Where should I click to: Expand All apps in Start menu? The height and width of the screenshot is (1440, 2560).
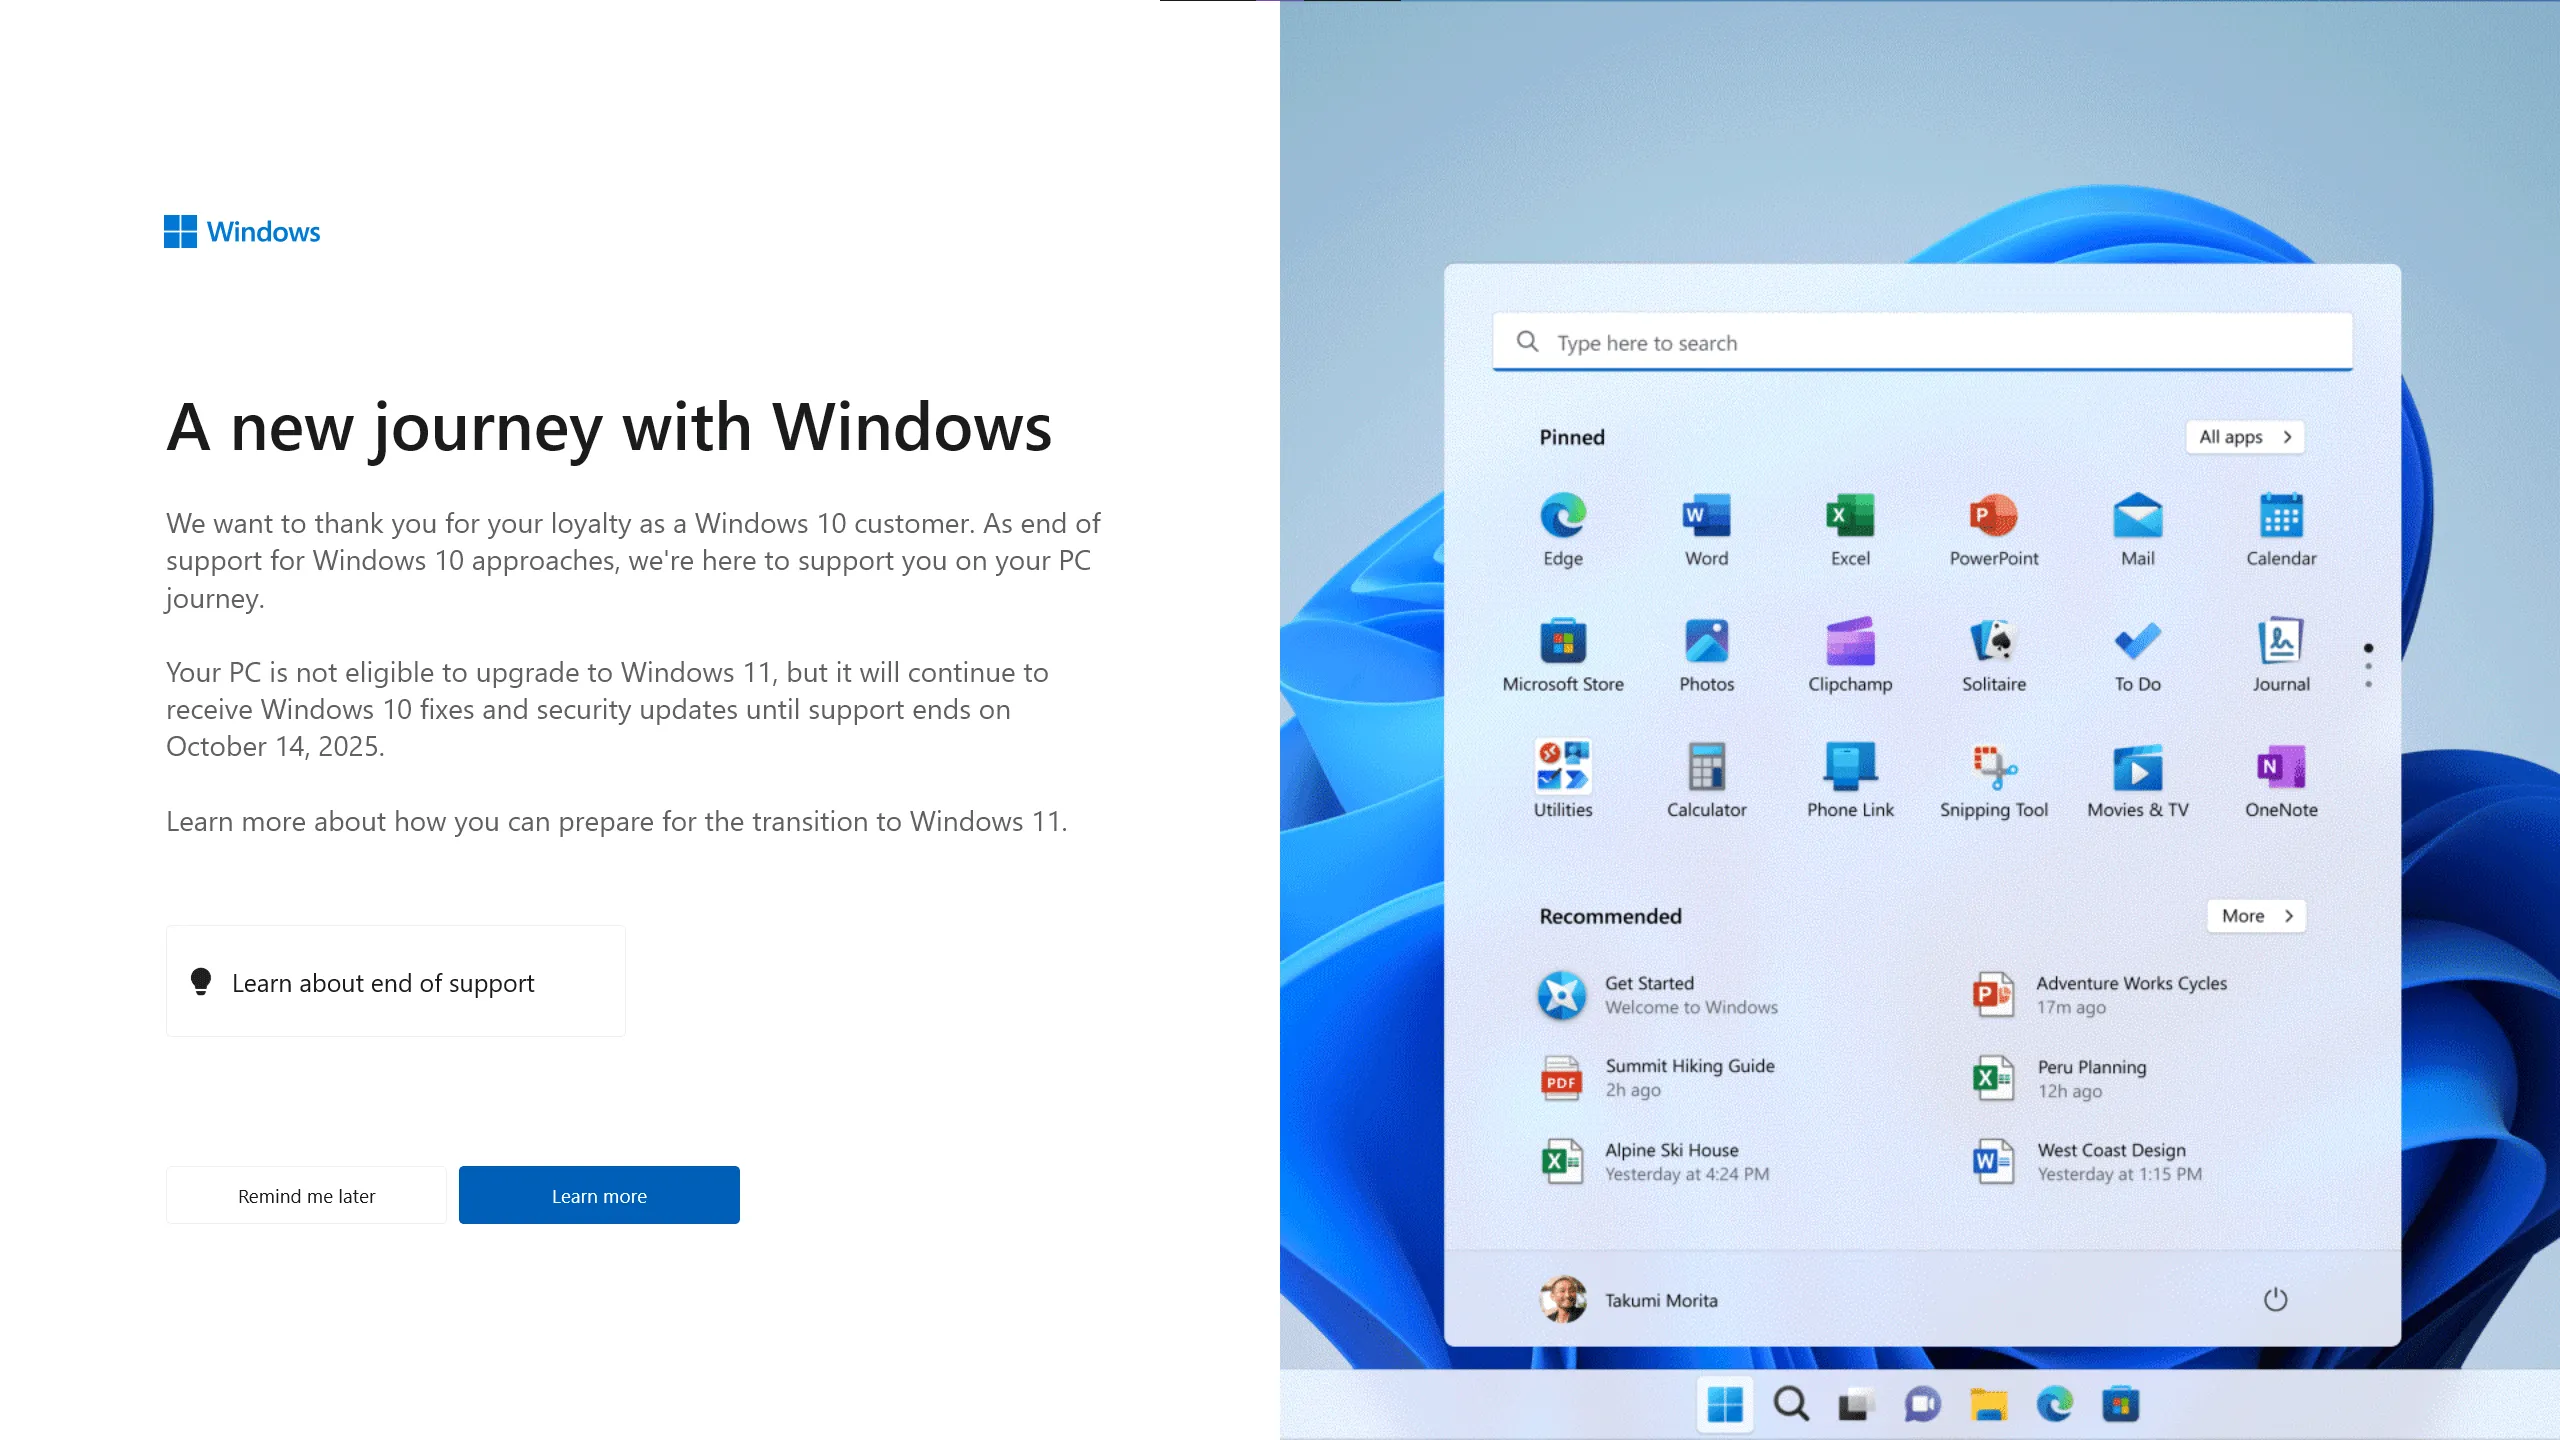(x=2245, y=436)
